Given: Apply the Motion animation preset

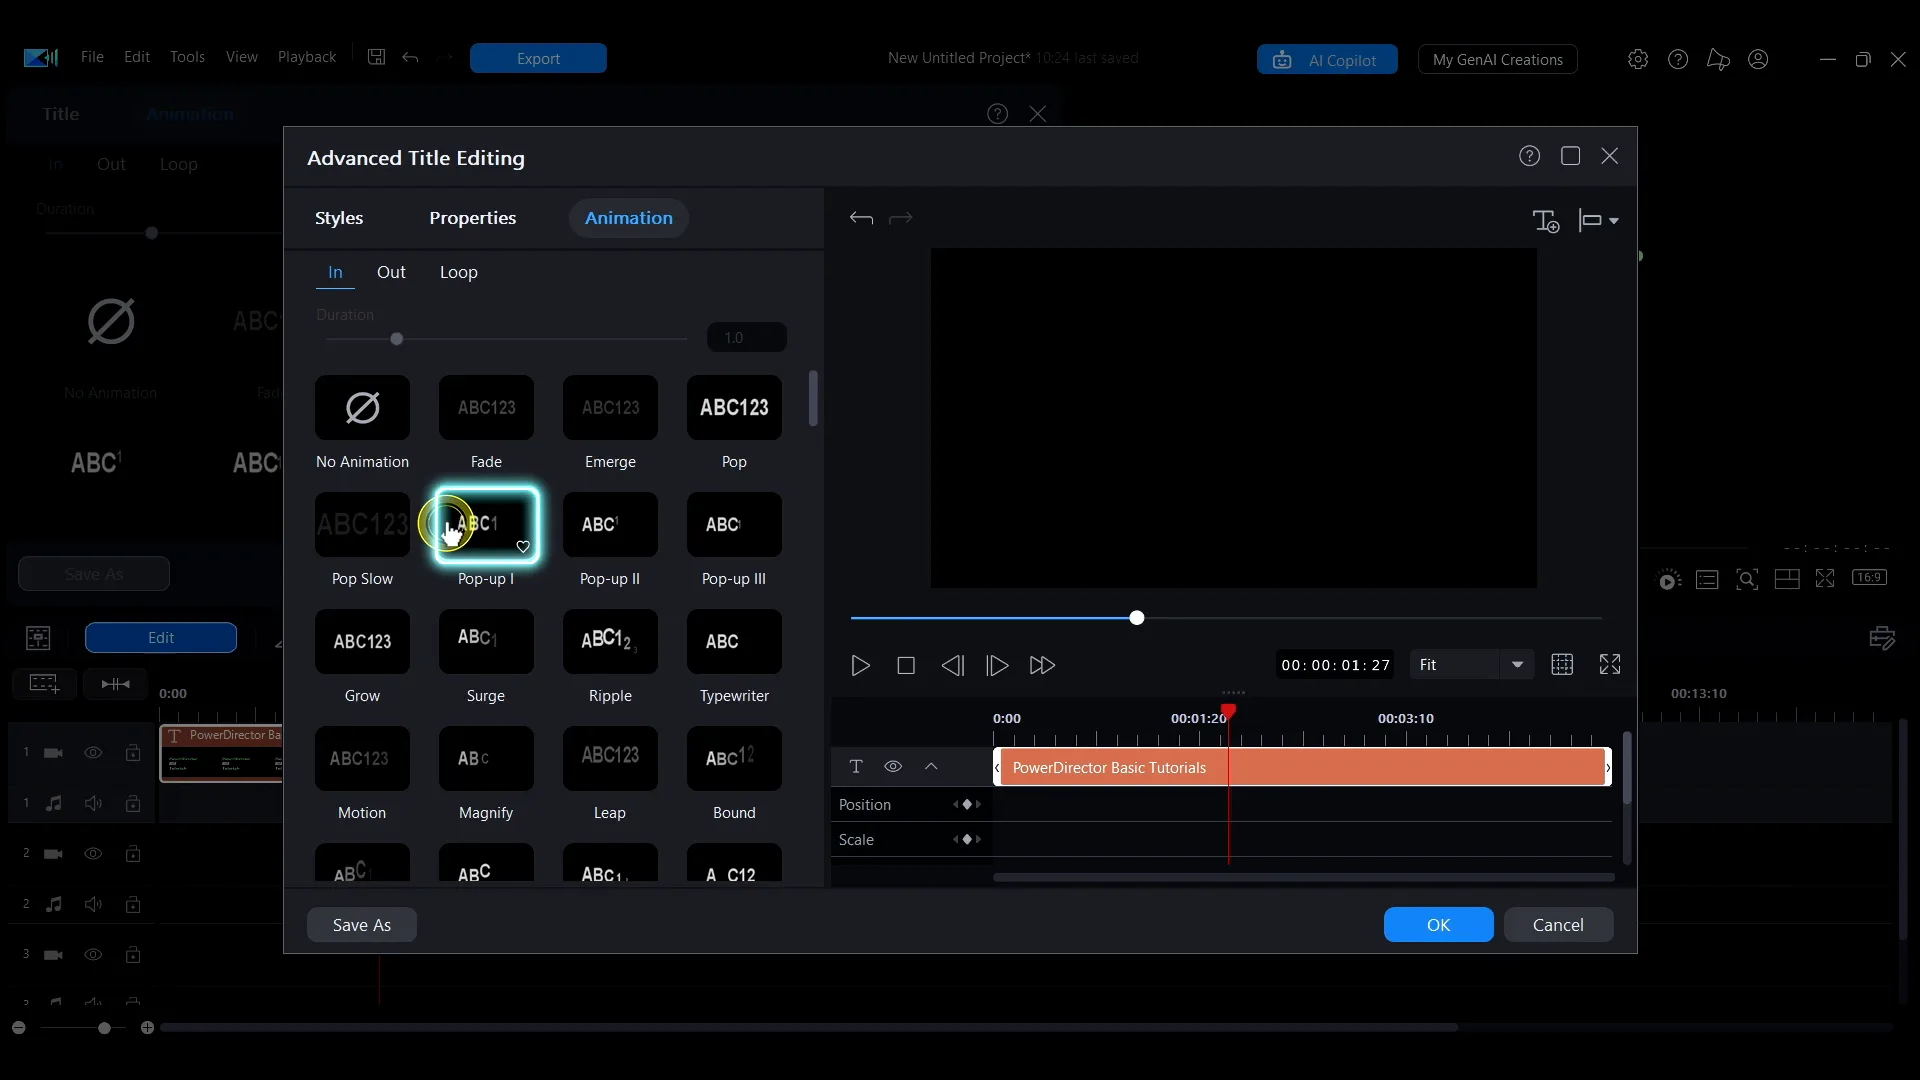Looking at the screenshot, I should coord(362,759).
